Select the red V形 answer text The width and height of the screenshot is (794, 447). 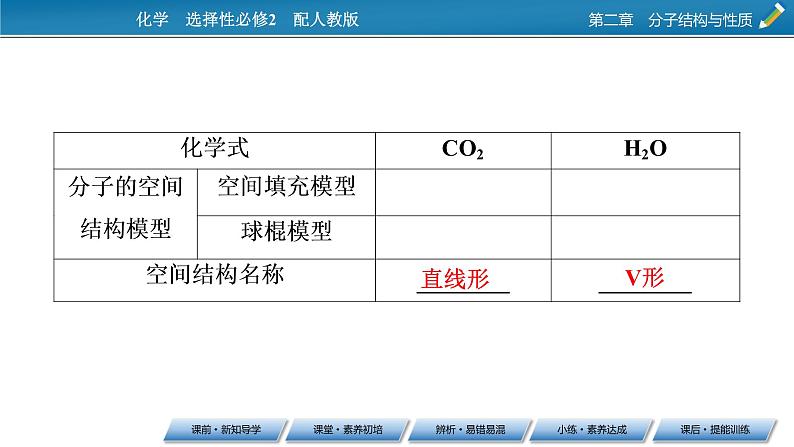(x=644, y=279)
